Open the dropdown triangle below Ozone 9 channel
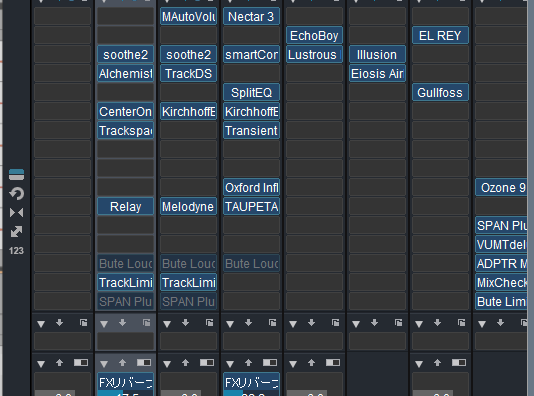Image resolution: width=534 pixels, height=396 pixels. coord(482,324)
